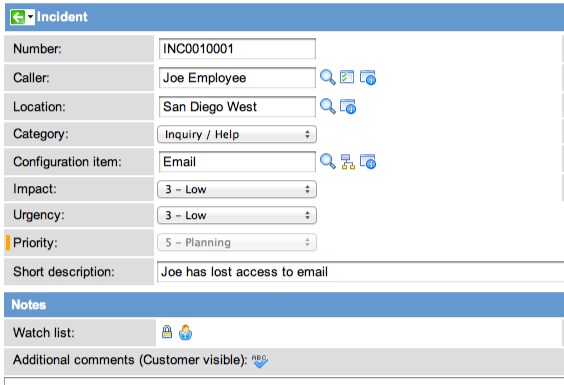Click the Configuration item lookup magnifier

327,161
